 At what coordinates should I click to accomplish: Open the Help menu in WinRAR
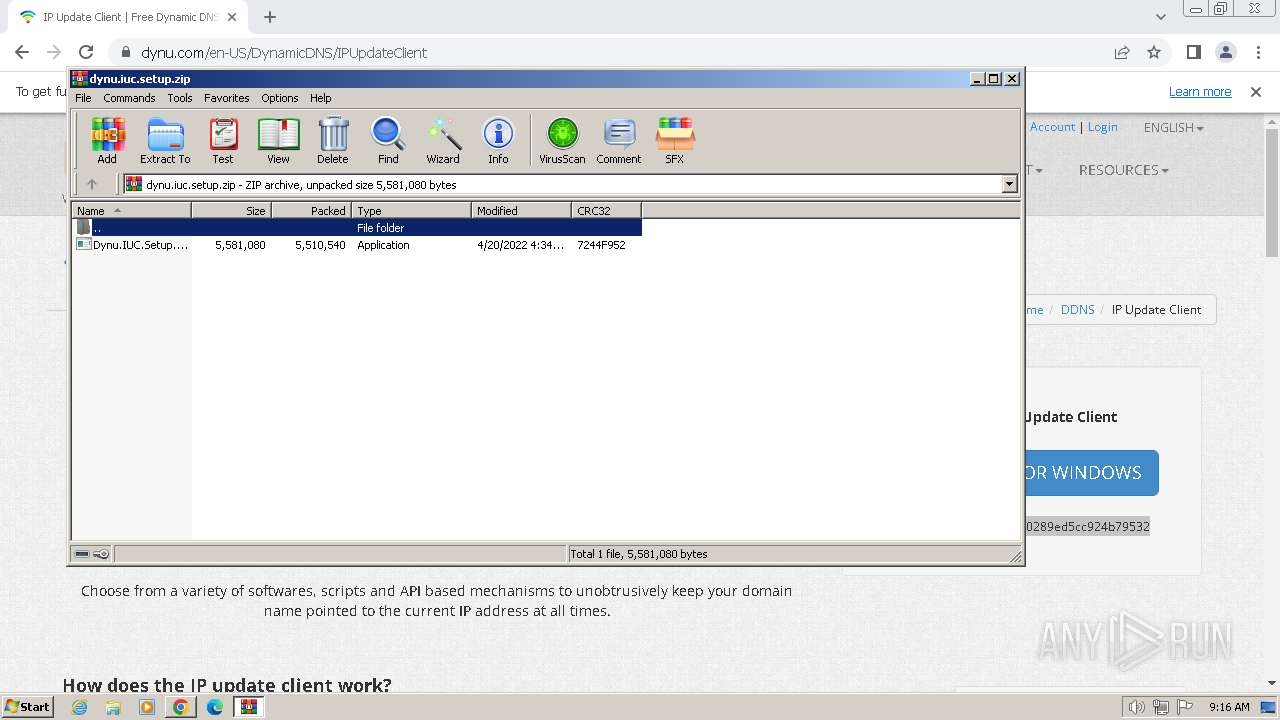click(320, 98)
